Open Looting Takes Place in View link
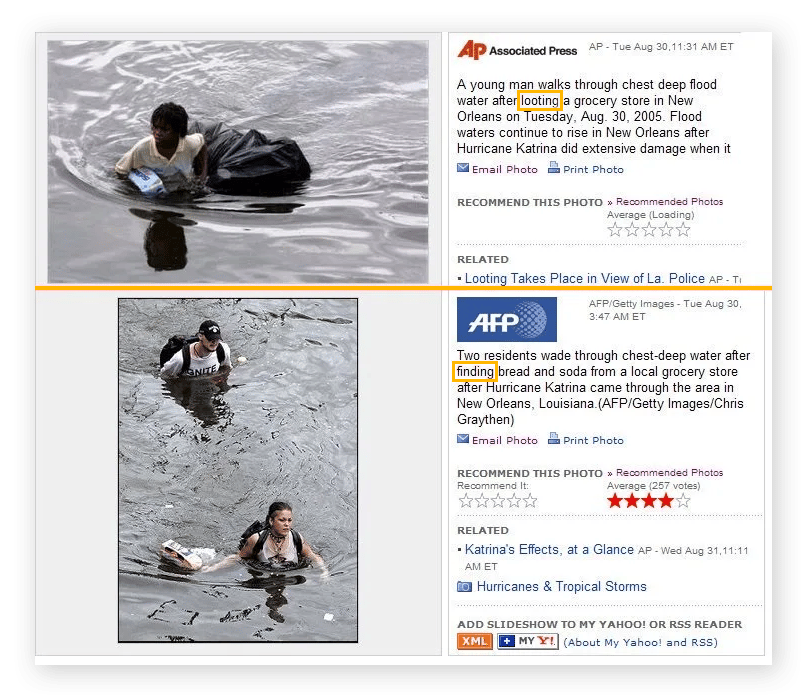 (584, 279)
